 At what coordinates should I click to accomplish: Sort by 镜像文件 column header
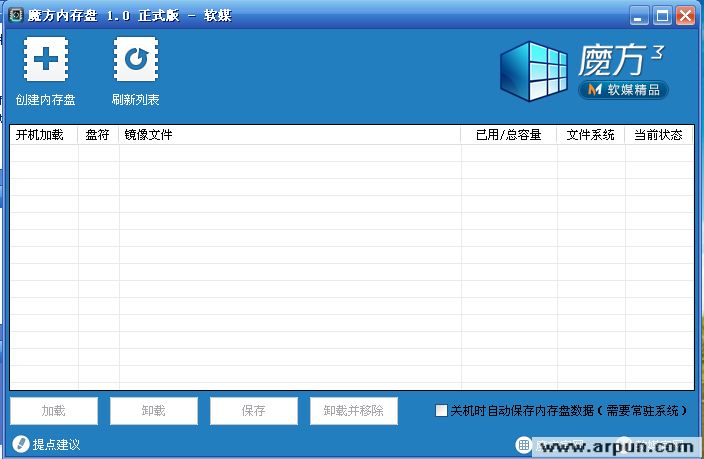click(290, 135)
